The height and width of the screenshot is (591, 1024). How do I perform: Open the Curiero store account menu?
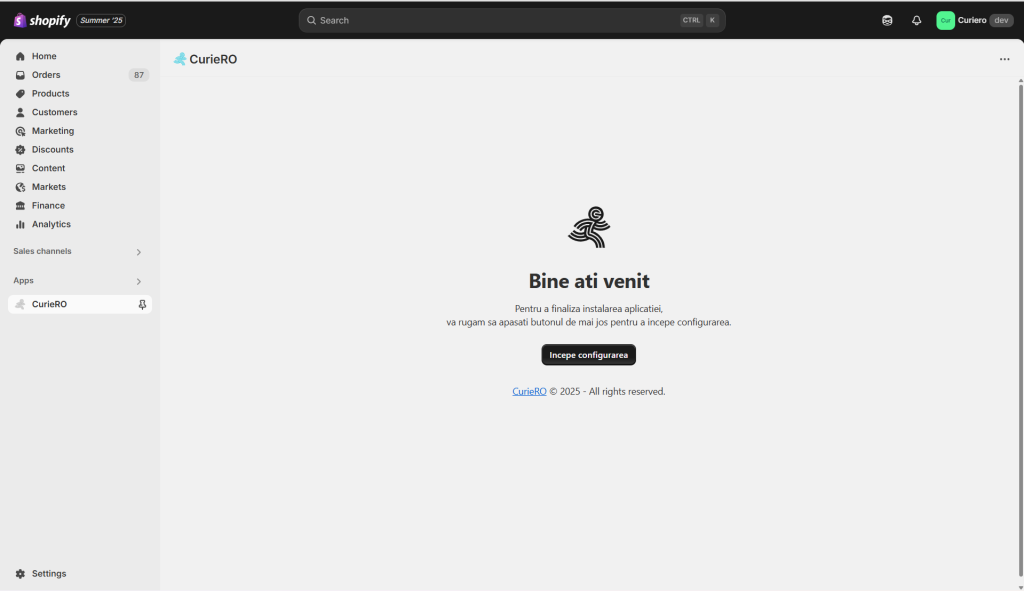point(974,20)
